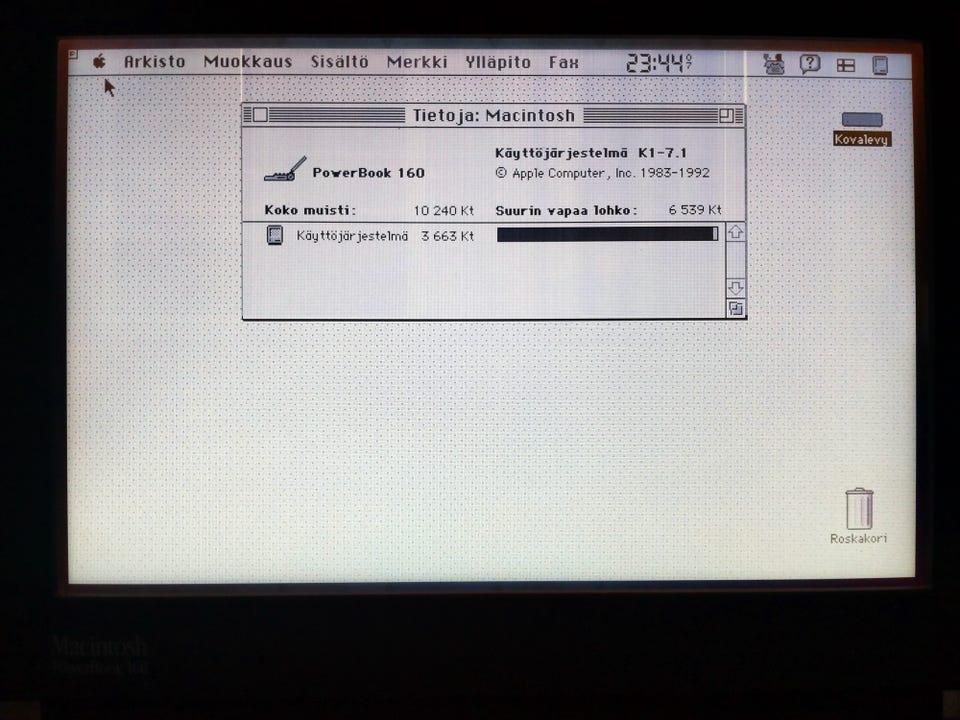The image size is (960, 720).
Task: Click the Käyttöjärjestelmä row icon
Action: [275, 235]
